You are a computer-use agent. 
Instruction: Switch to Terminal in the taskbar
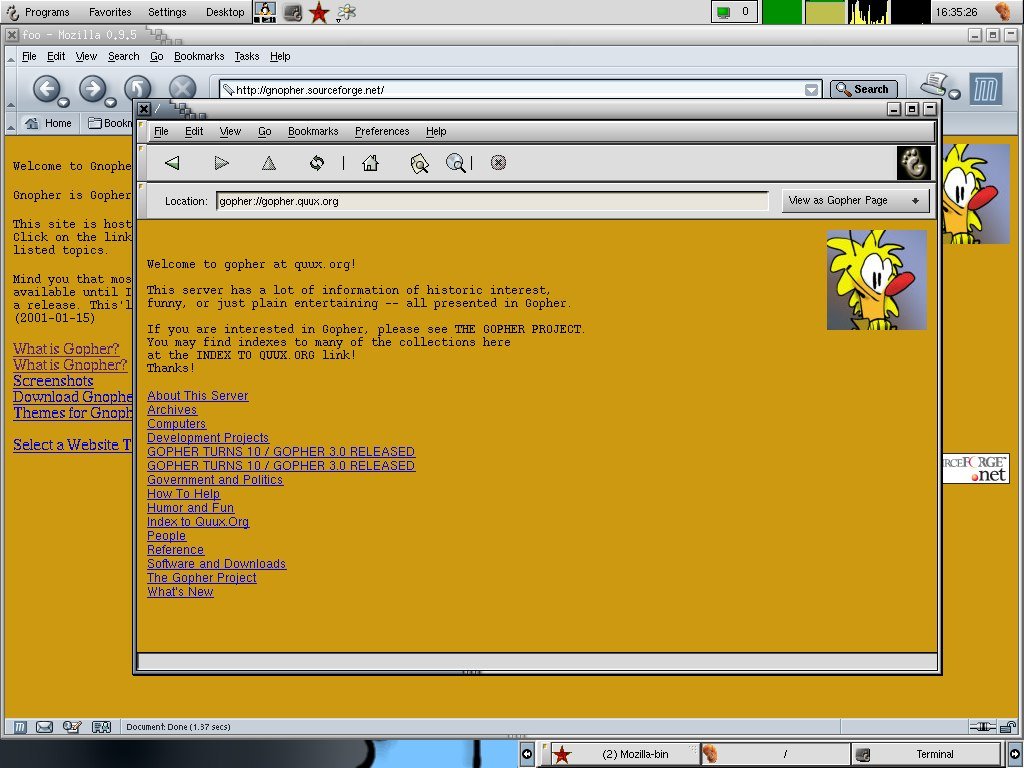pyautogui.click(x=925, y=754)
